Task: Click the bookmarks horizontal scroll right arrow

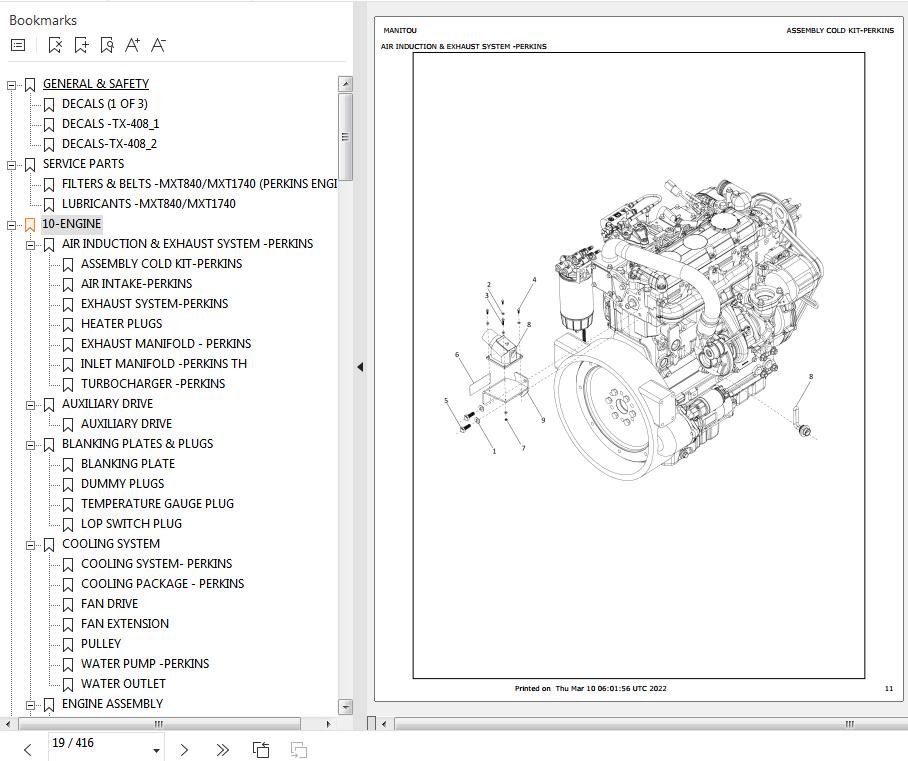Action: [329, 724]
